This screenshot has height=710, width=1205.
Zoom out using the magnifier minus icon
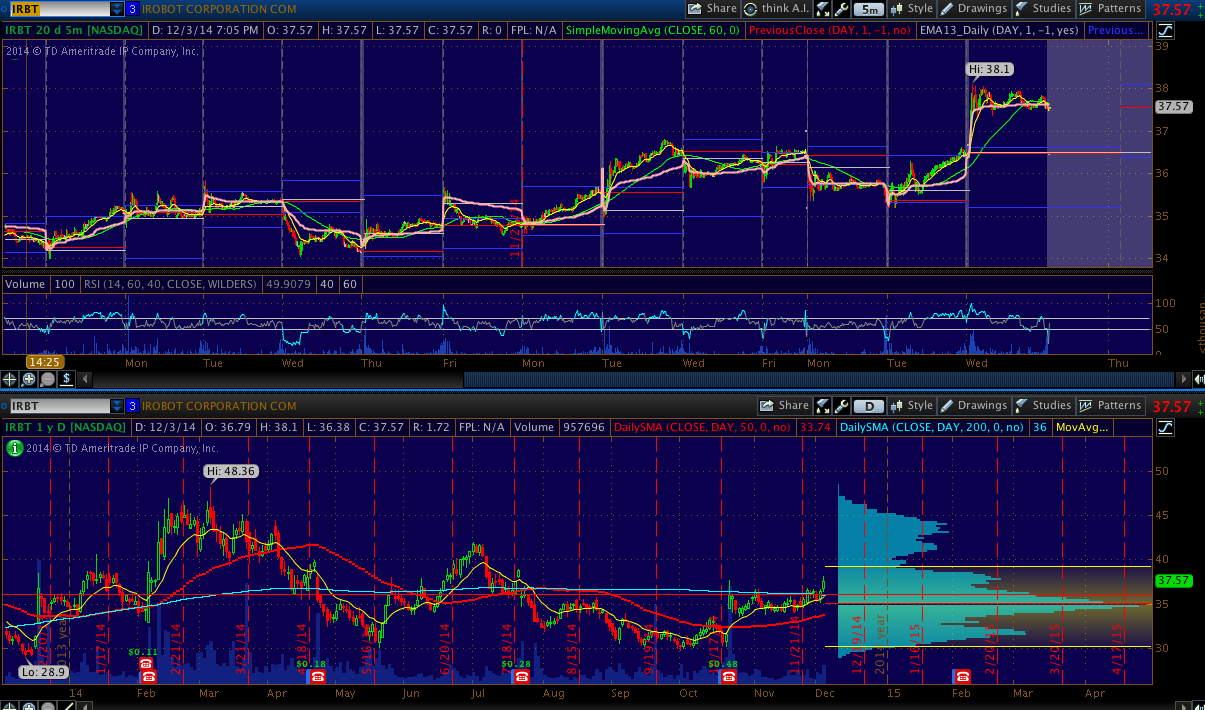pos(47,379)
